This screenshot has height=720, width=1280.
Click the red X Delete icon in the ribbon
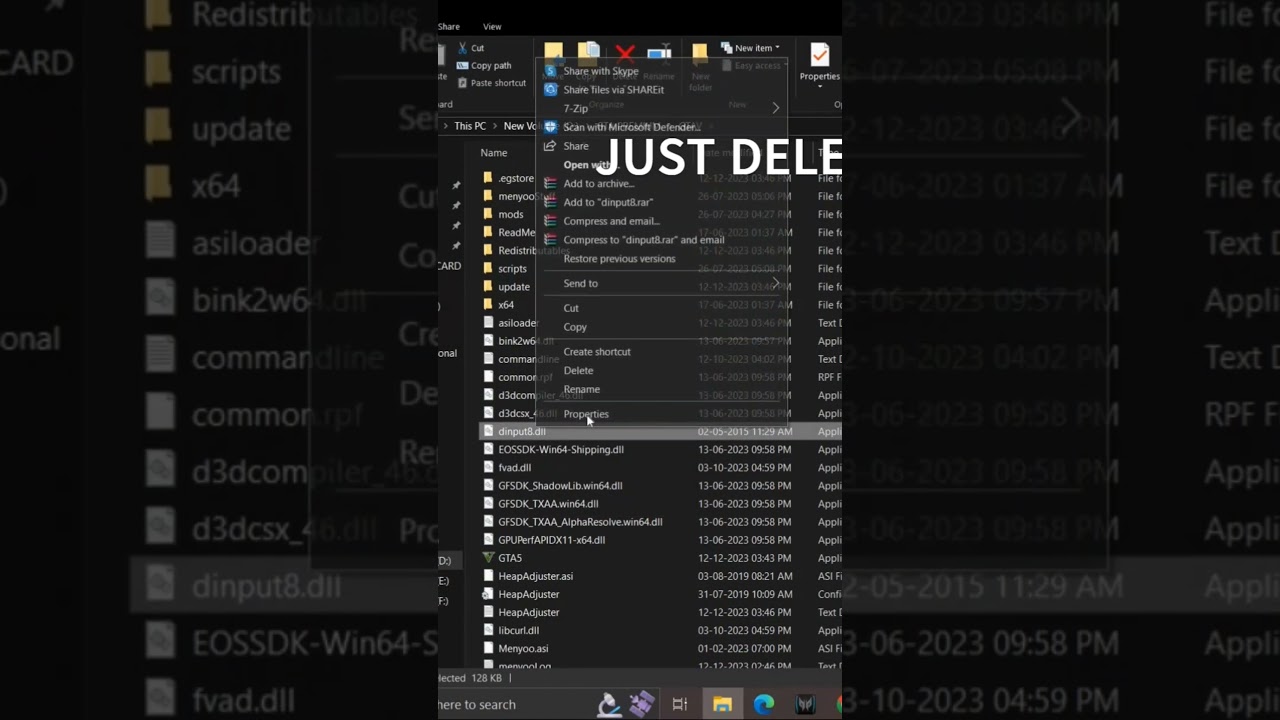point(625,53)
